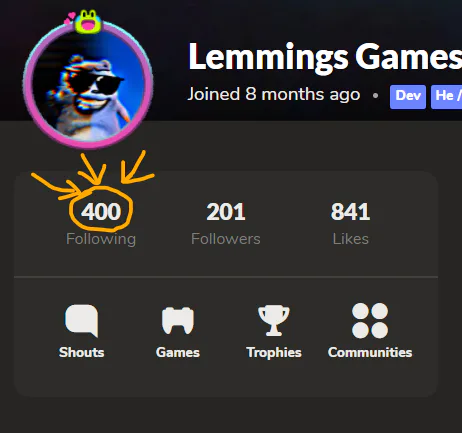Click the Lemmings Games profile avatar
Viewport: 462px width, 433px height.
point(88,85)
